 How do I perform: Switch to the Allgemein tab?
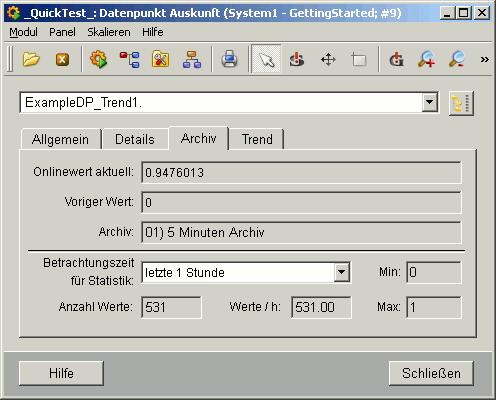[x=61, y=139]
